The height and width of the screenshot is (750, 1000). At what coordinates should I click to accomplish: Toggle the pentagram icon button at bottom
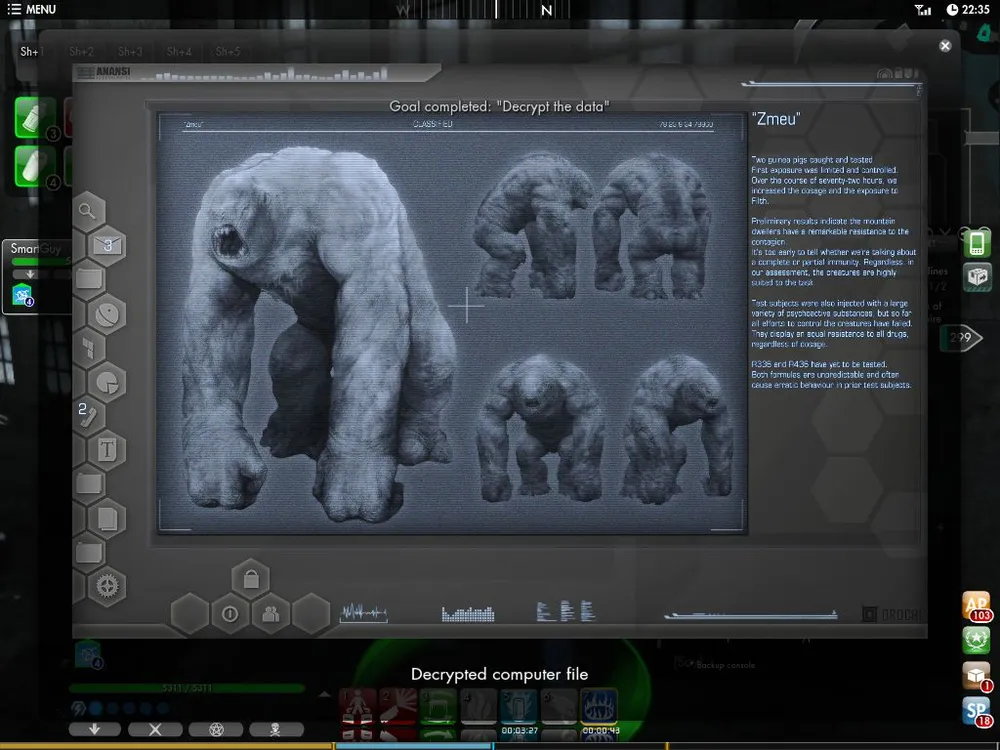pos(216,729)
